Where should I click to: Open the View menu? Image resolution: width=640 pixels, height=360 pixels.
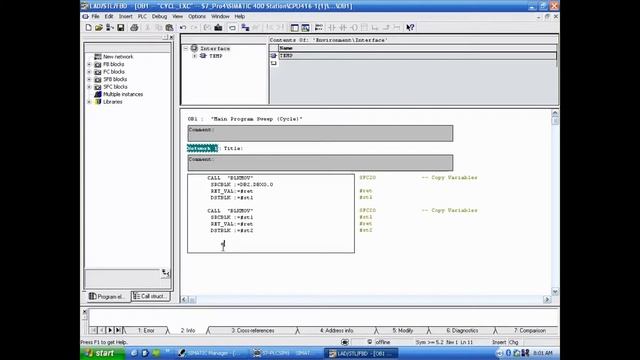(177, 16)
